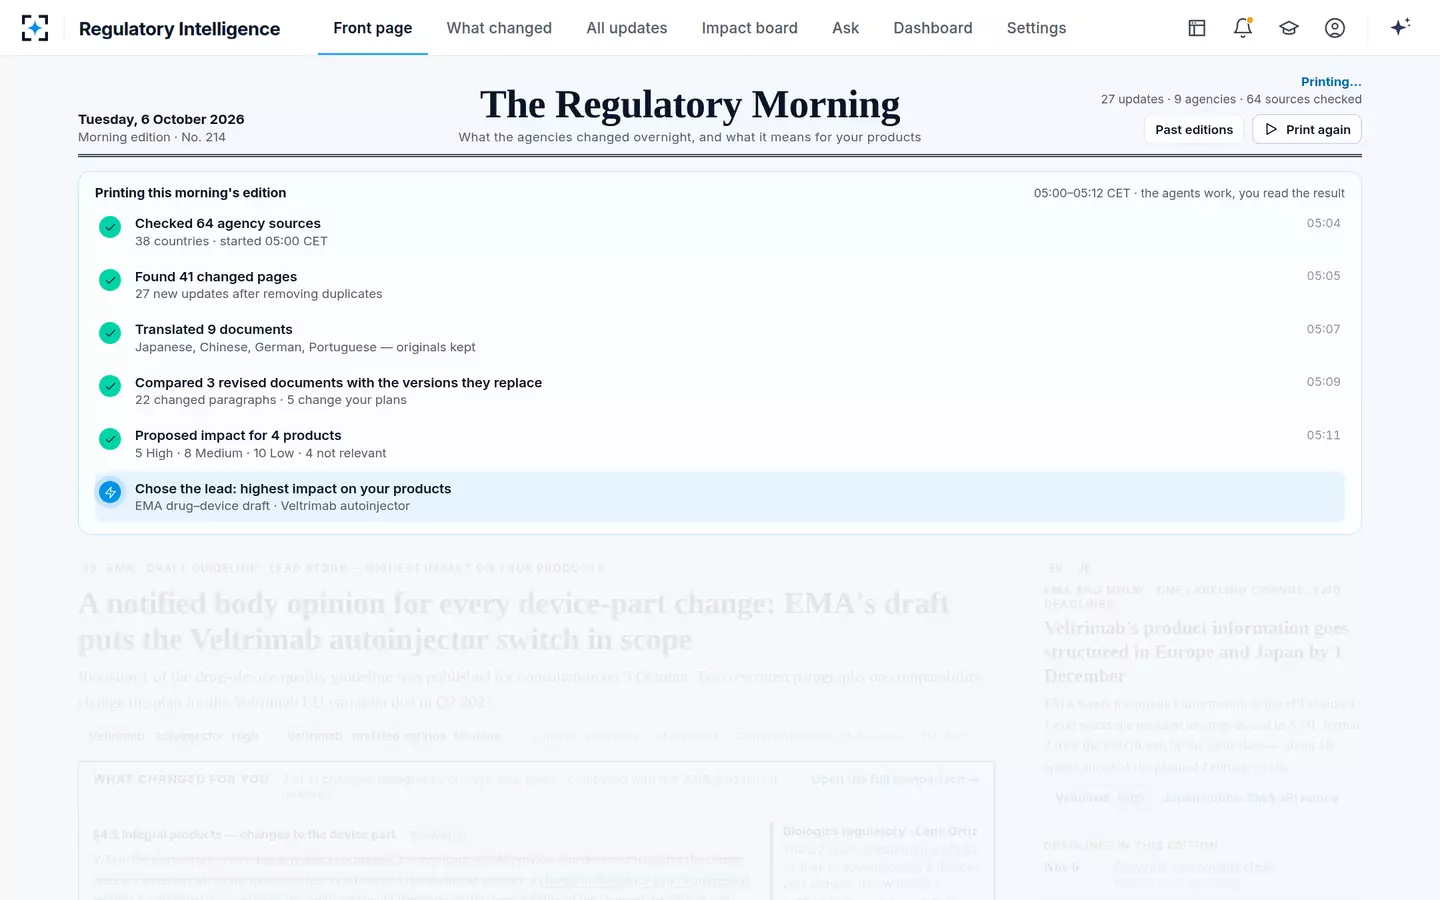Open the layout panel icon in header
The height and width of the screenshot is (900, 1440).
tap(1197, 28)
